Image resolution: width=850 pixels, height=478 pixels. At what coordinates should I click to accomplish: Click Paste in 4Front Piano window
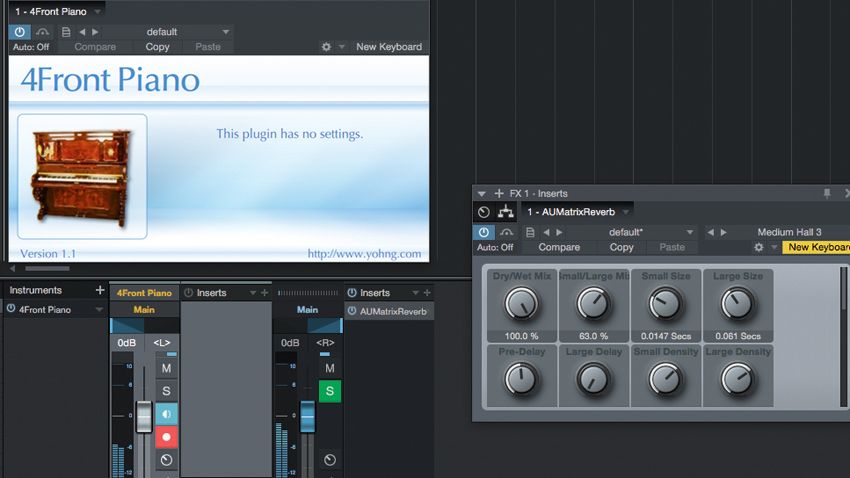208,47
